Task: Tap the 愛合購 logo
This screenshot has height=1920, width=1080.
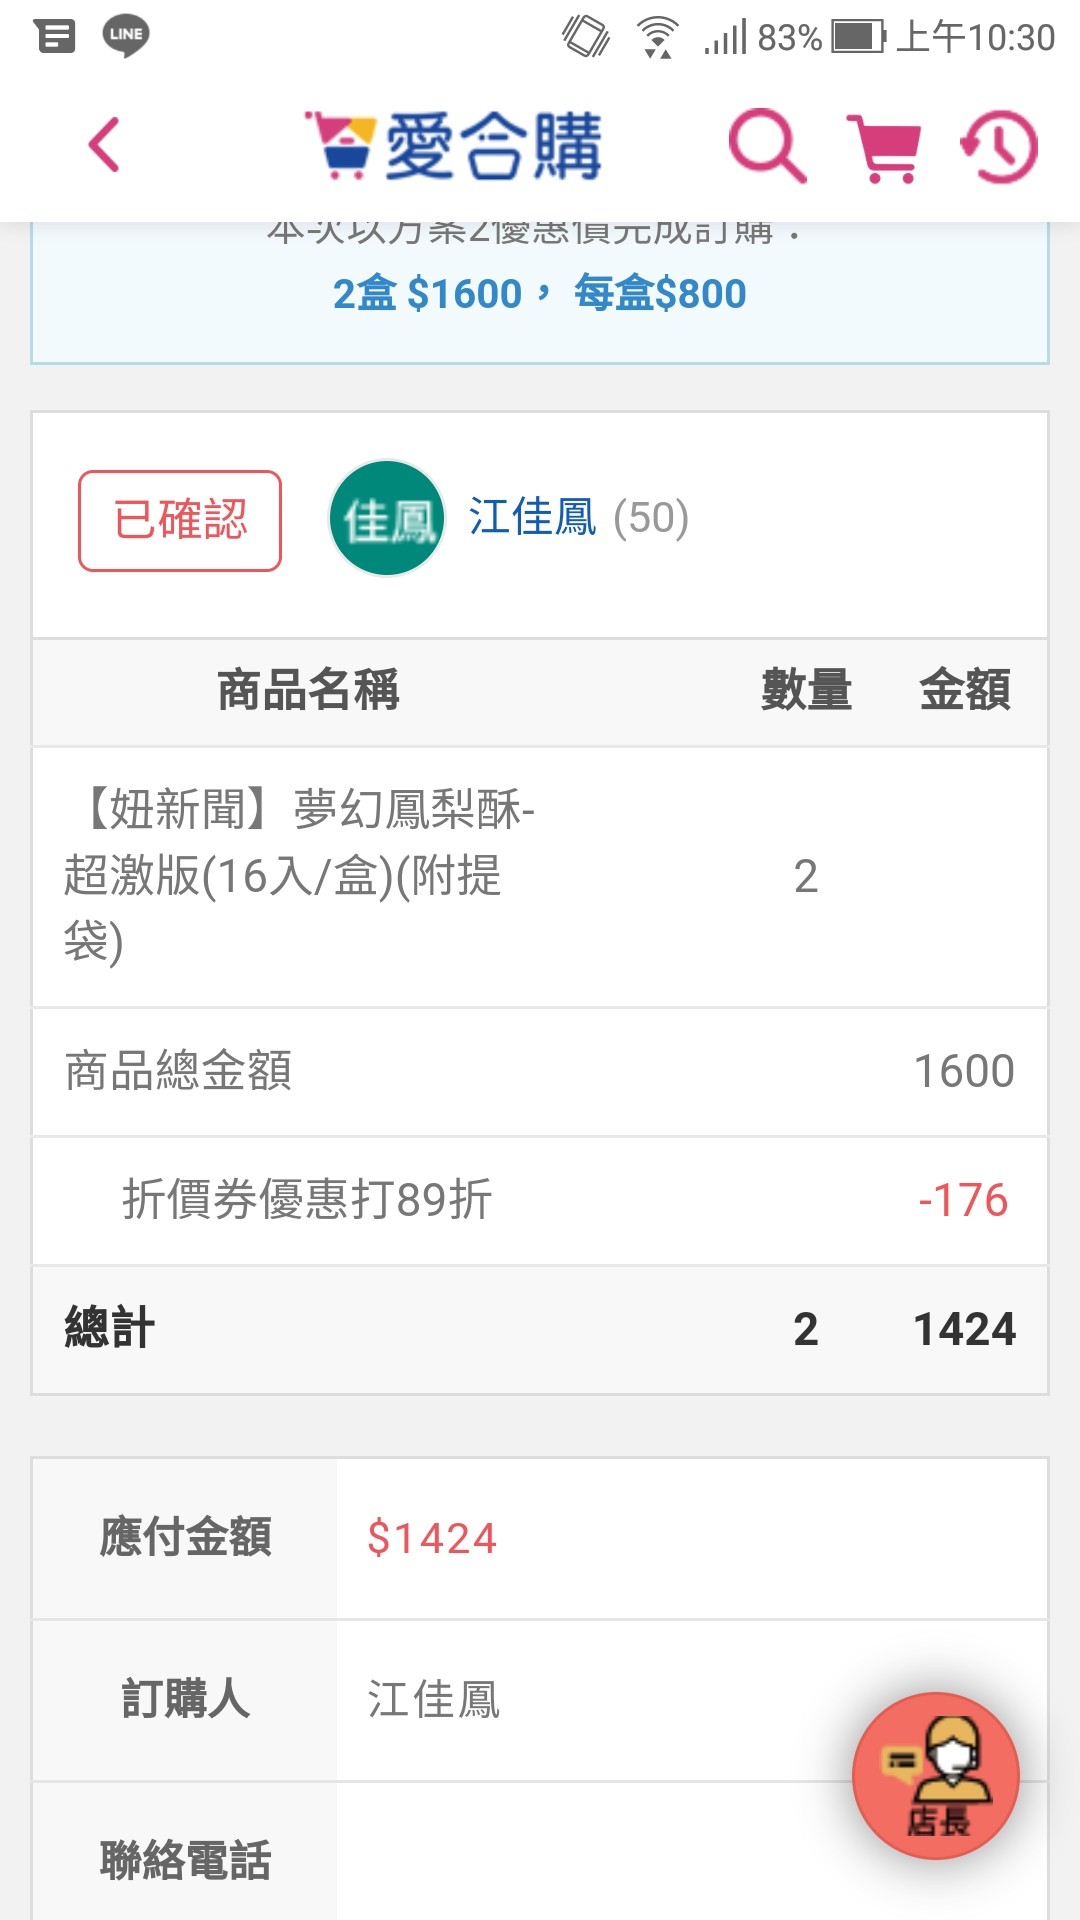Action: pos(453,146)
